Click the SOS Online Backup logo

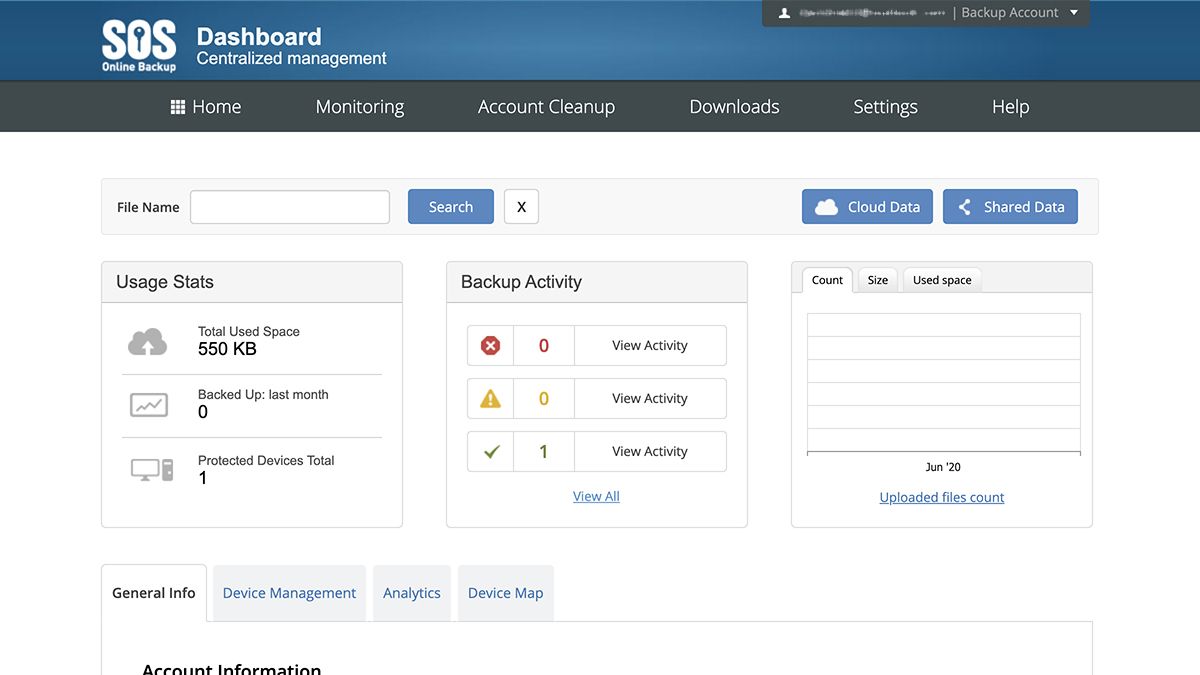(138, 43)
